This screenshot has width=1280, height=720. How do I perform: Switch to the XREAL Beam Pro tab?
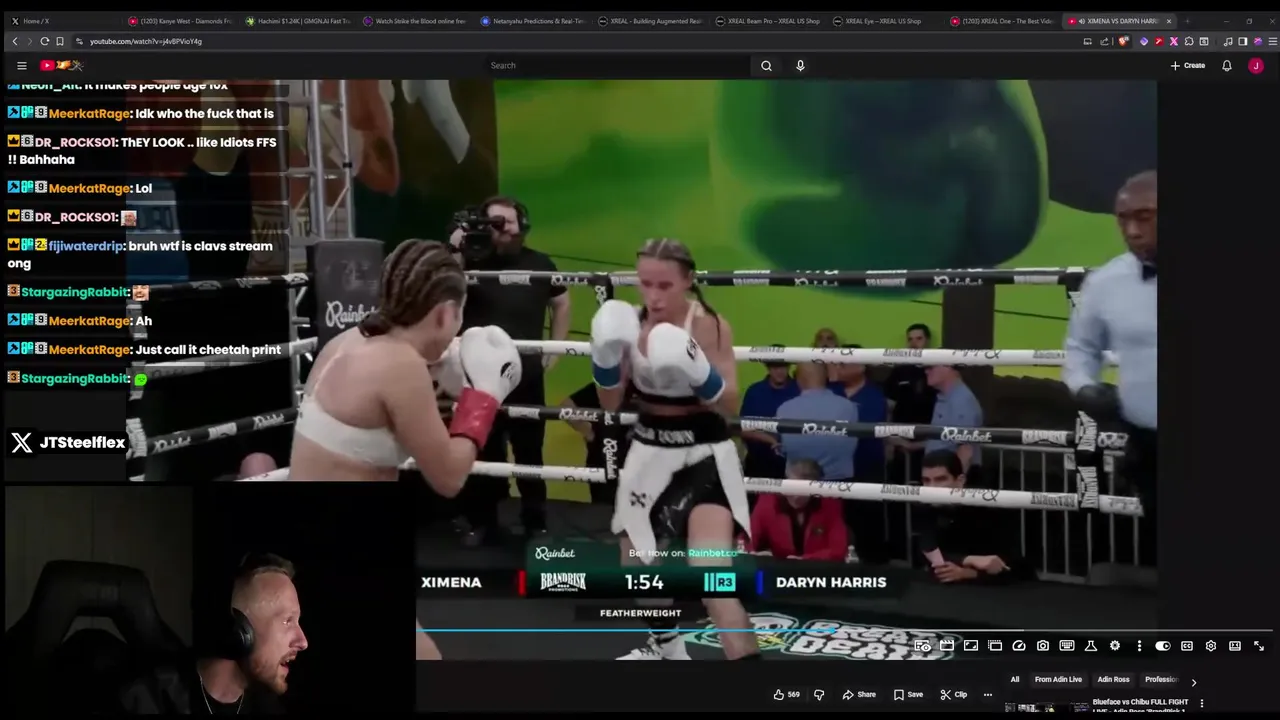click(x=768, y=21)
